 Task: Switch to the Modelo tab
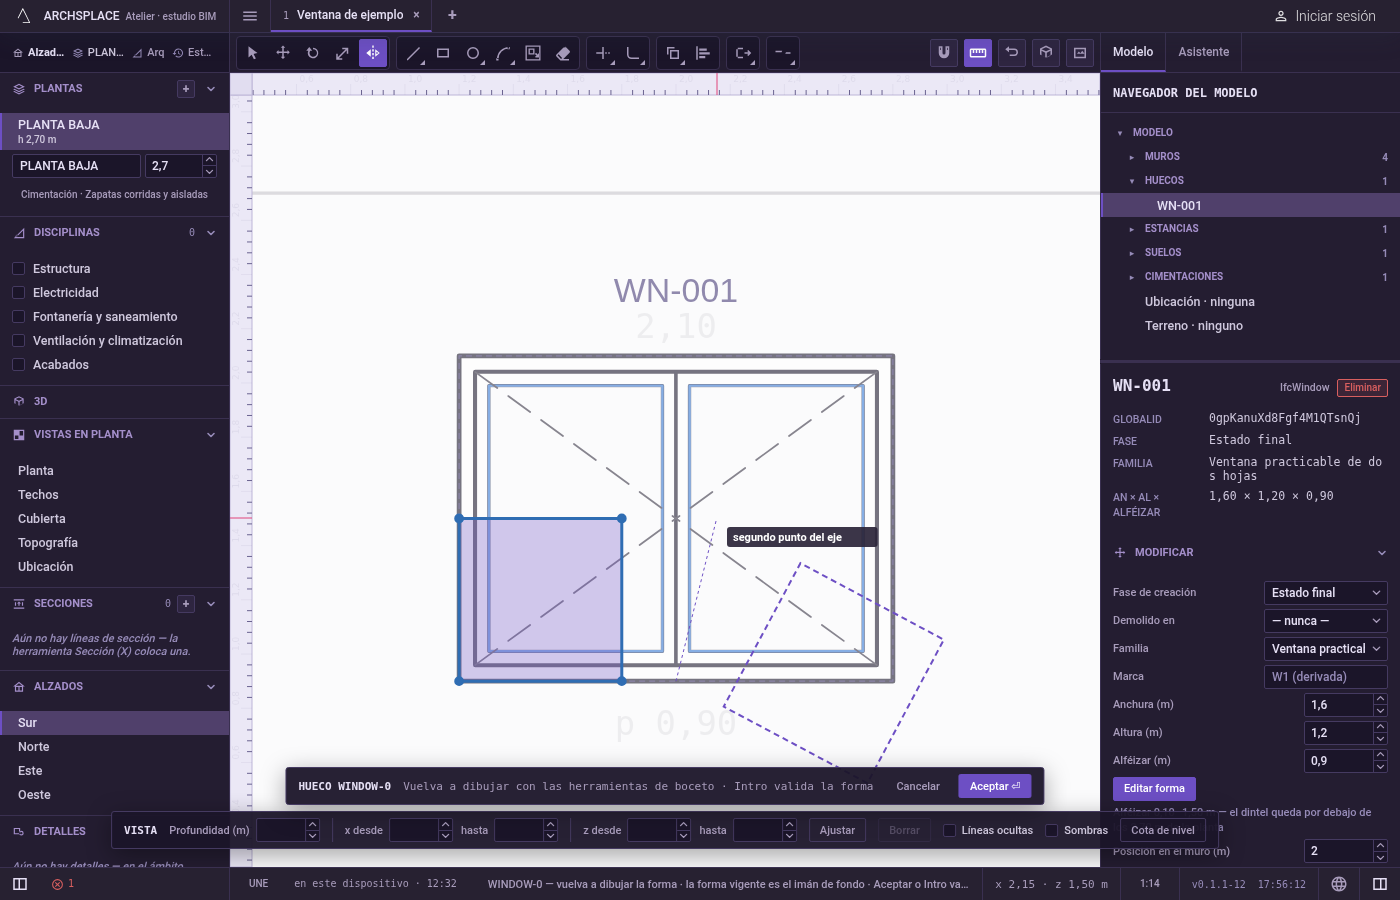[x=1133, y=52]
